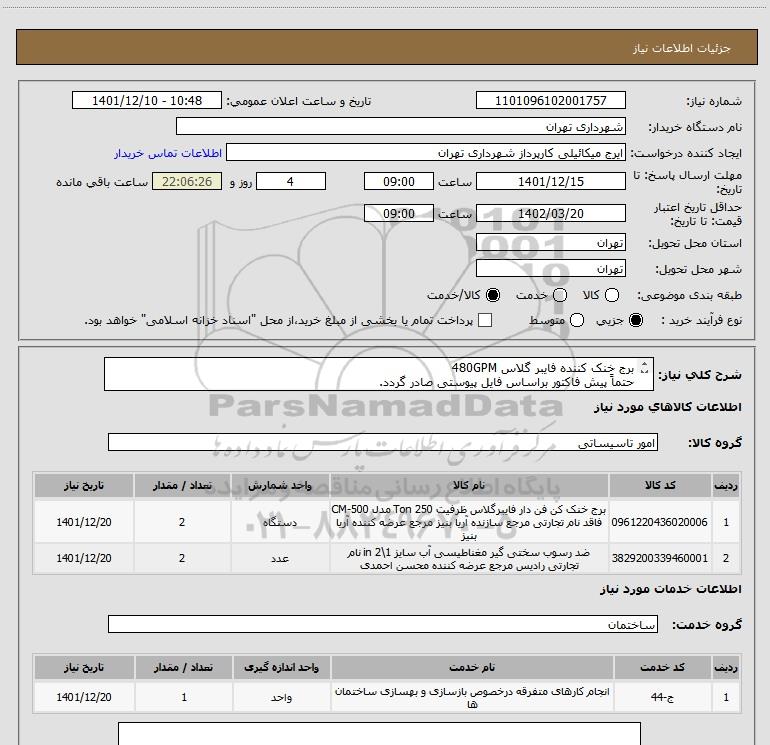770x745 pixels.
Task: Tick the اسناد خزانه اسلامی payment checkbox
Action: click(x=485, y=320)
